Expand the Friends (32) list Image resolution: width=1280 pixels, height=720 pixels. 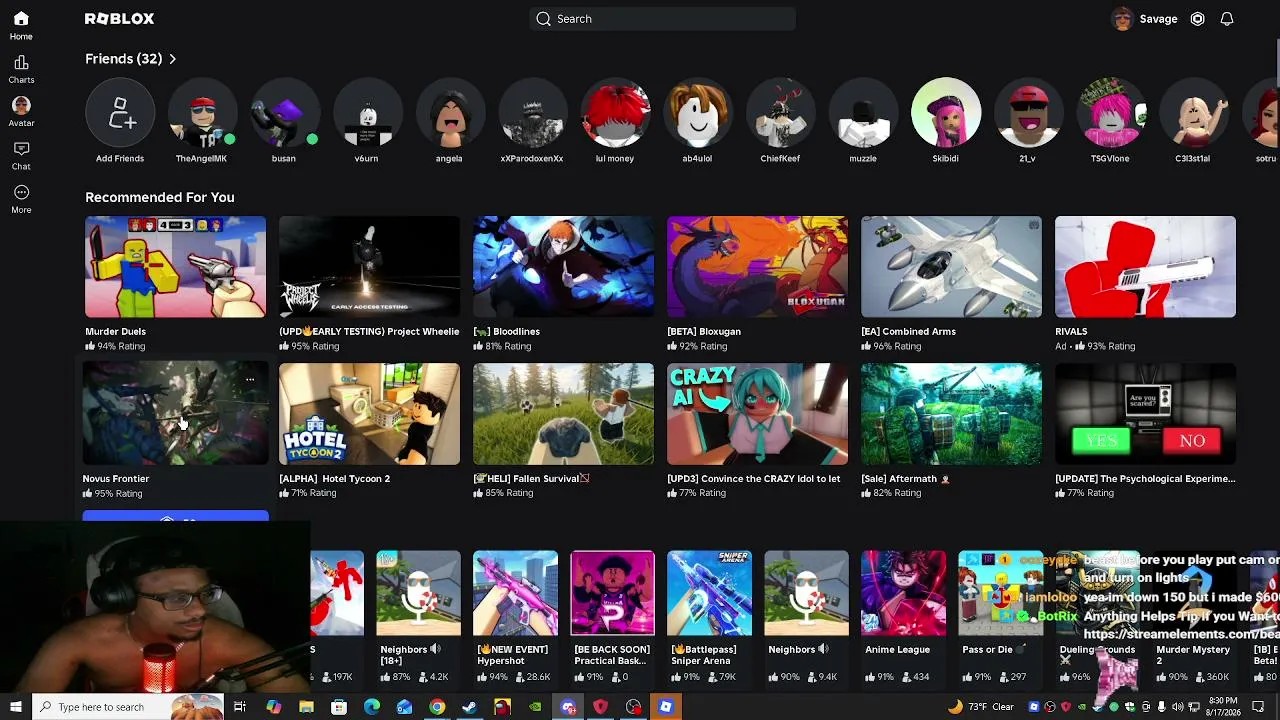pos(131,59)
